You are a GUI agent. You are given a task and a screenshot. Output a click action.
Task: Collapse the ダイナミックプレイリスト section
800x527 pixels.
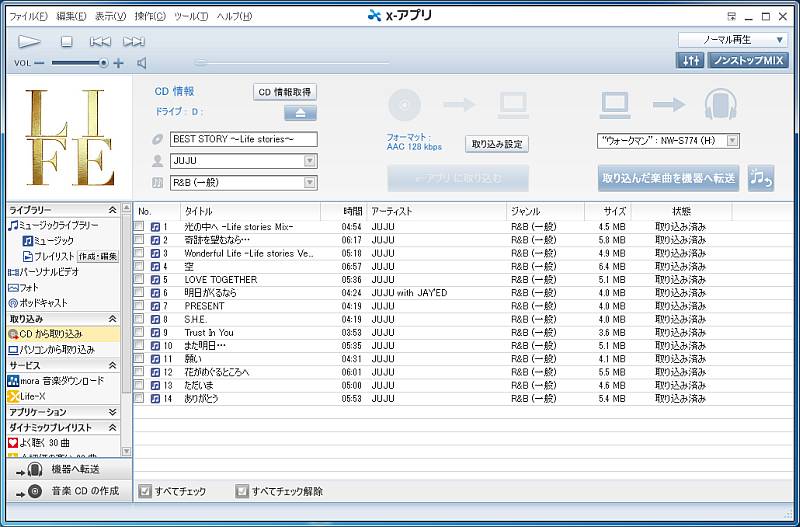tap(112, 428)
